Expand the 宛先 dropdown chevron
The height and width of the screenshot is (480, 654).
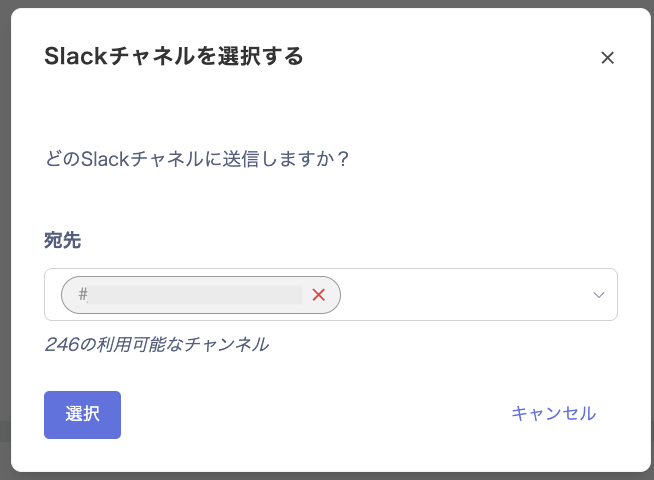[599, 295]
